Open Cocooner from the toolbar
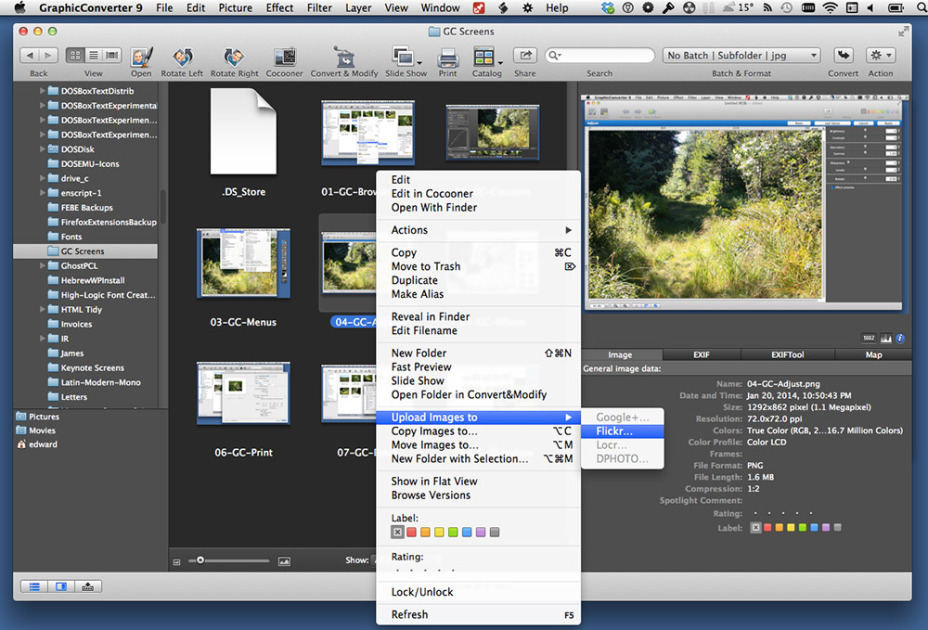 pyautogui.click(x=285, y=56)
